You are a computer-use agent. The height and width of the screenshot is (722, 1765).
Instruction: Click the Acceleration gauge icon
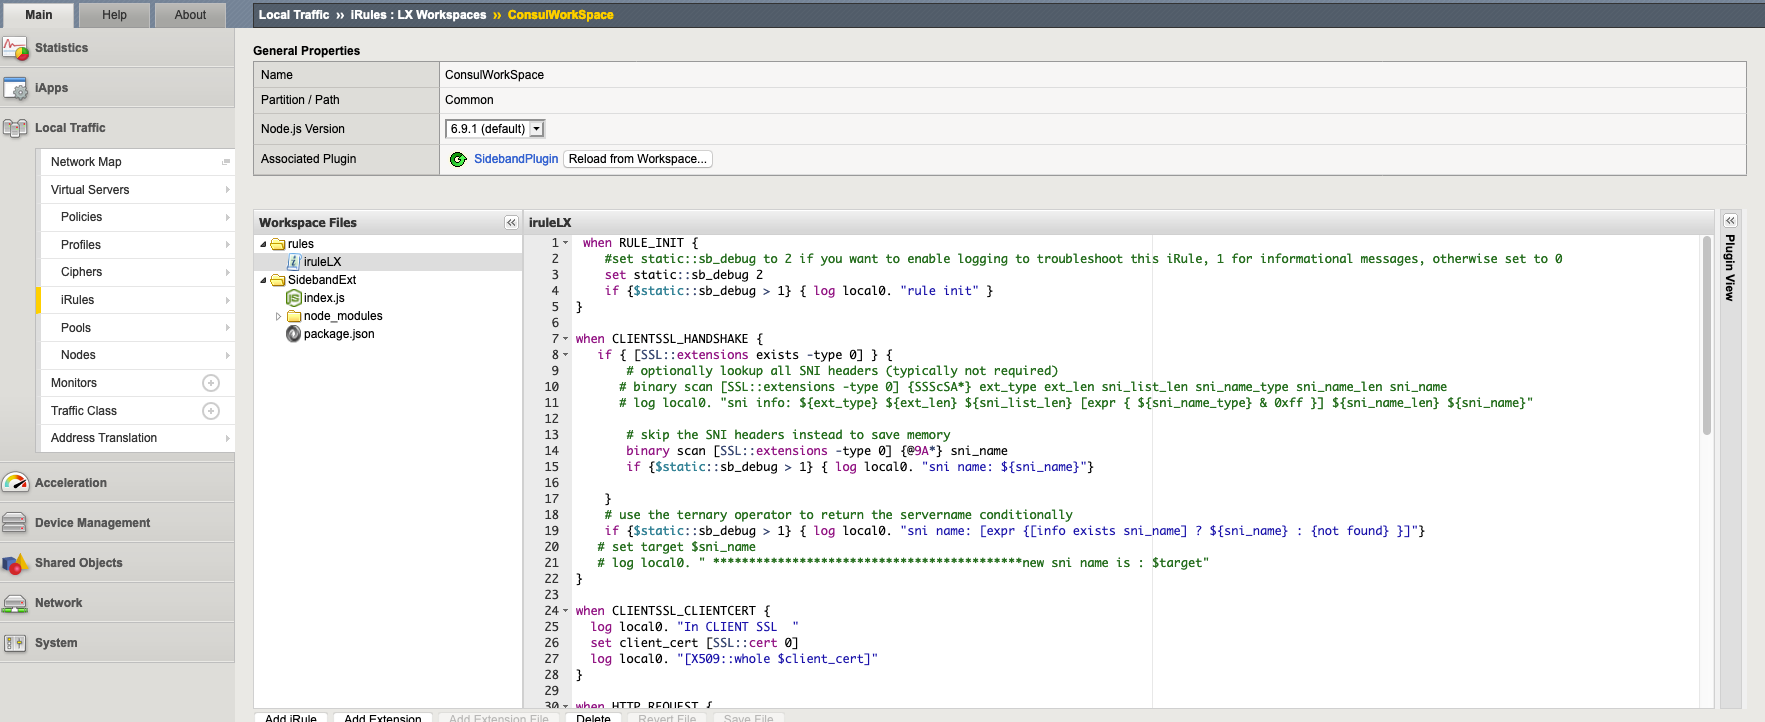[x=15, y=483]
